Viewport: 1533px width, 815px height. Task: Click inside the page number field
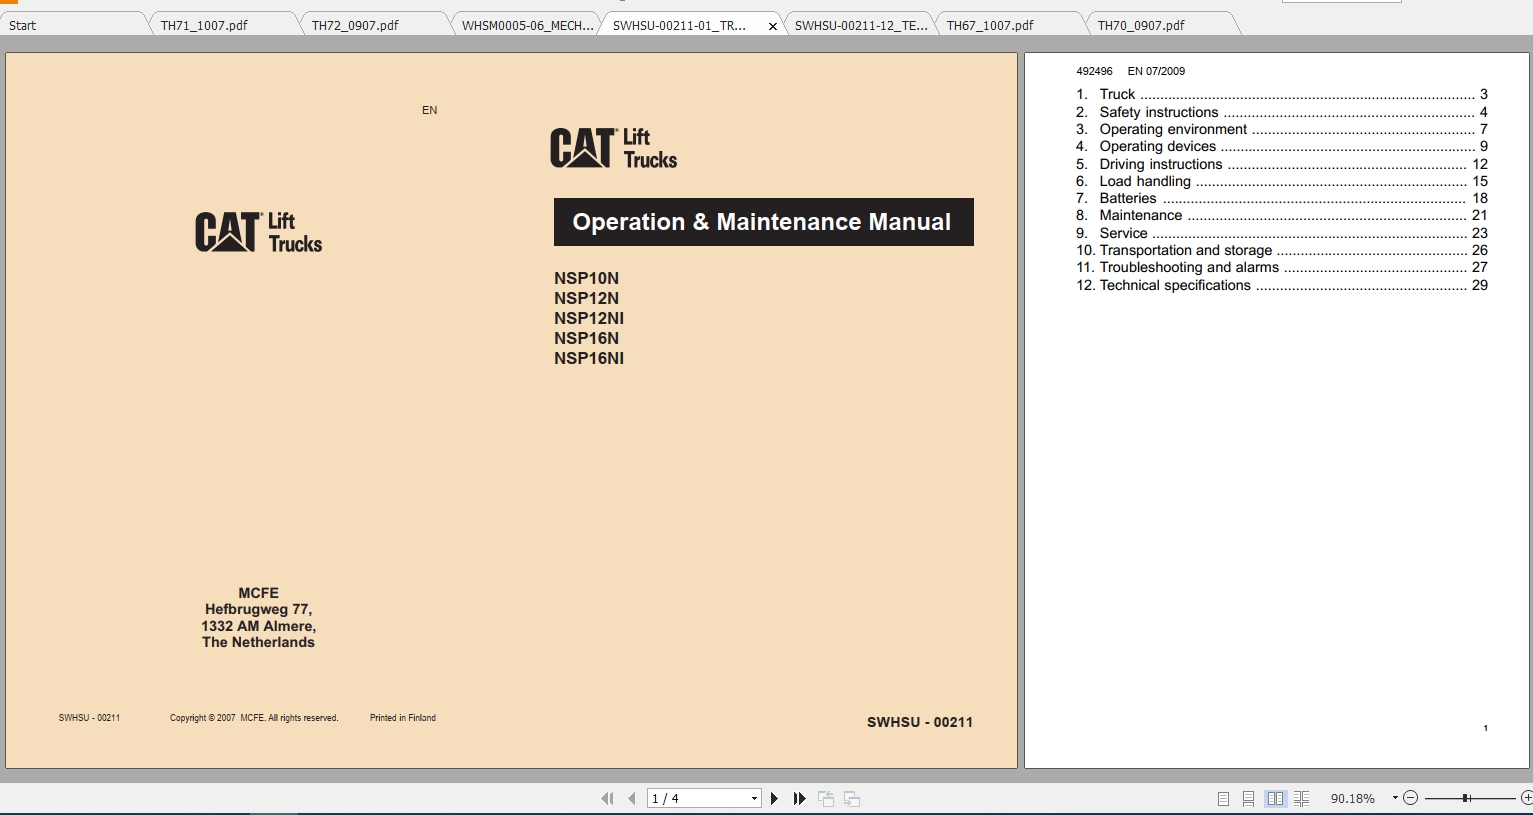[690, 798]
